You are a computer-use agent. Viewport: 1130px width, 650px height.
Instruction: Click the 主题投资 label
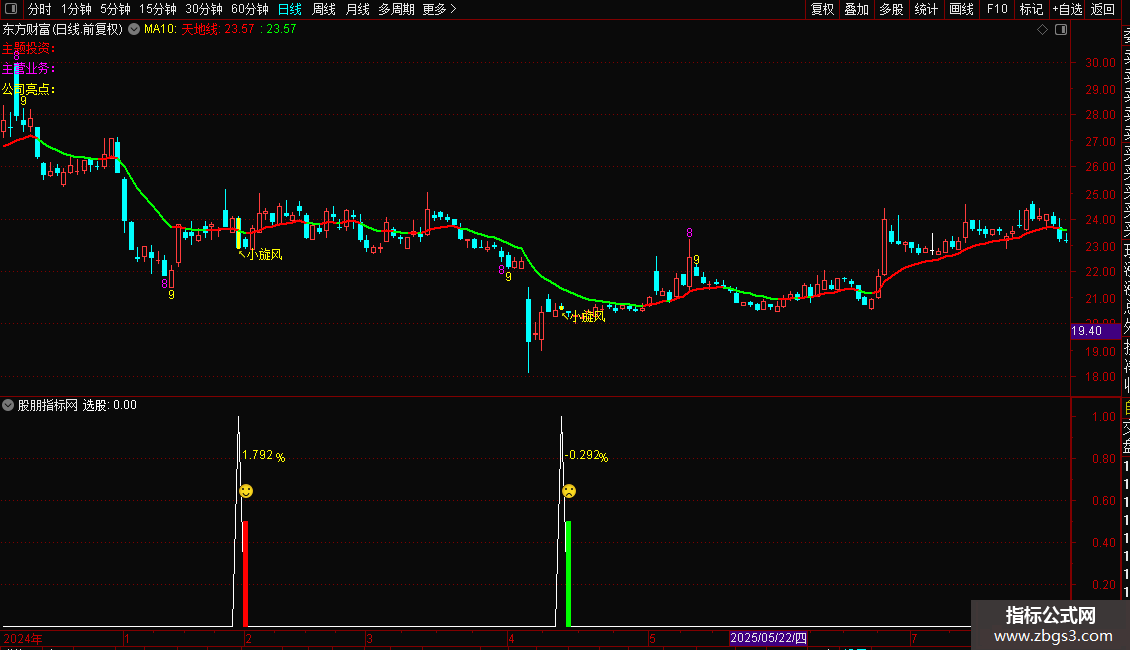(x=28, y=48)
